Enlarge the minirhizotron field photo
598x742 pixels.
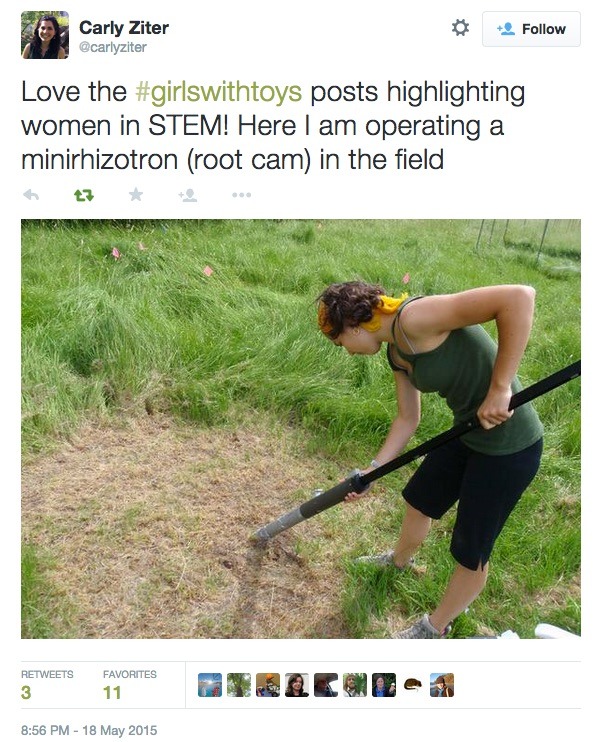pos(300,429)
